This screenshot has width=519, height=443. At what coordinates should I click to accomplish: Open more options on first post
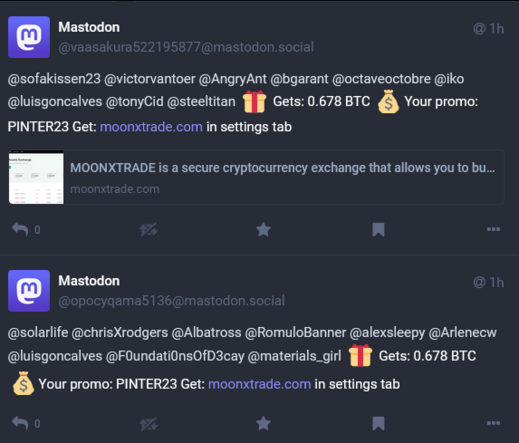pyautogui.click(x=493, y=229)
